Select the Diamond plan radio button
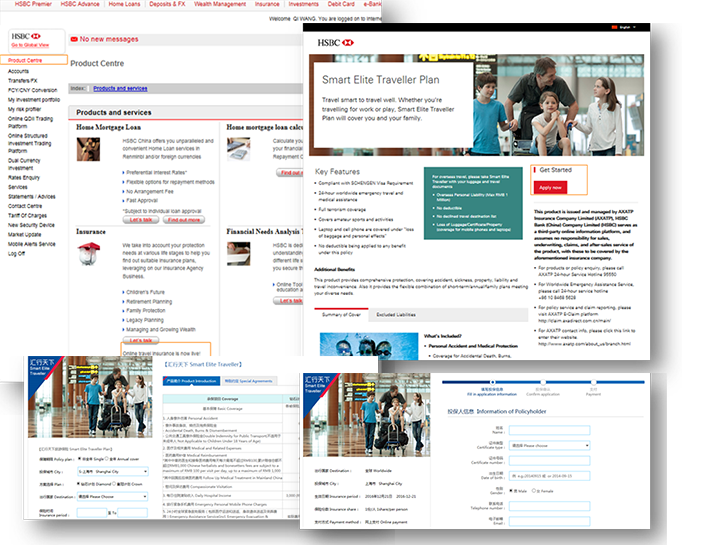The width and height of the screenshot is (726, 545). pyautogui.click(x=78, y=484)
